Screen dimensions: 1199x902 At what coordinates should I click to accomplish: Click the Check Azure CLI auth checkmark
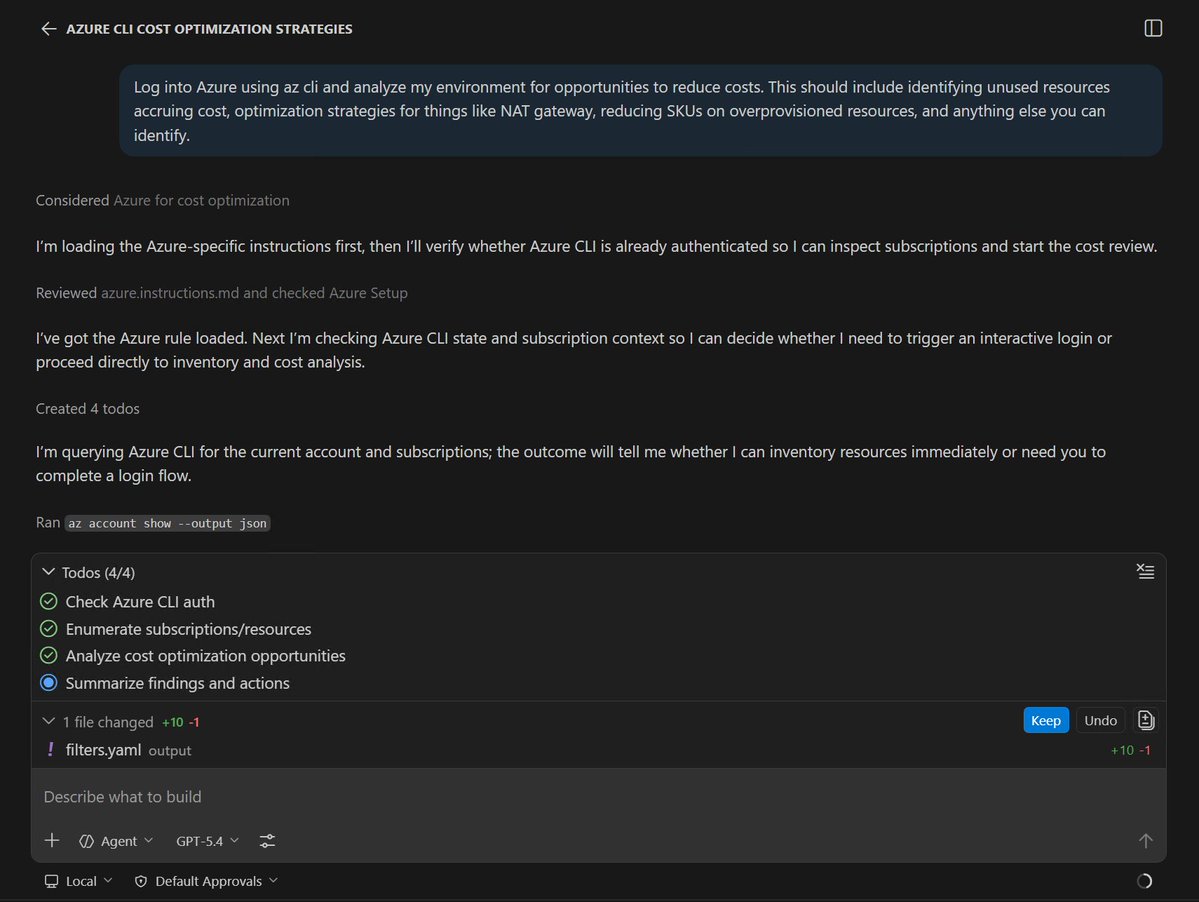tap(49, 602)
